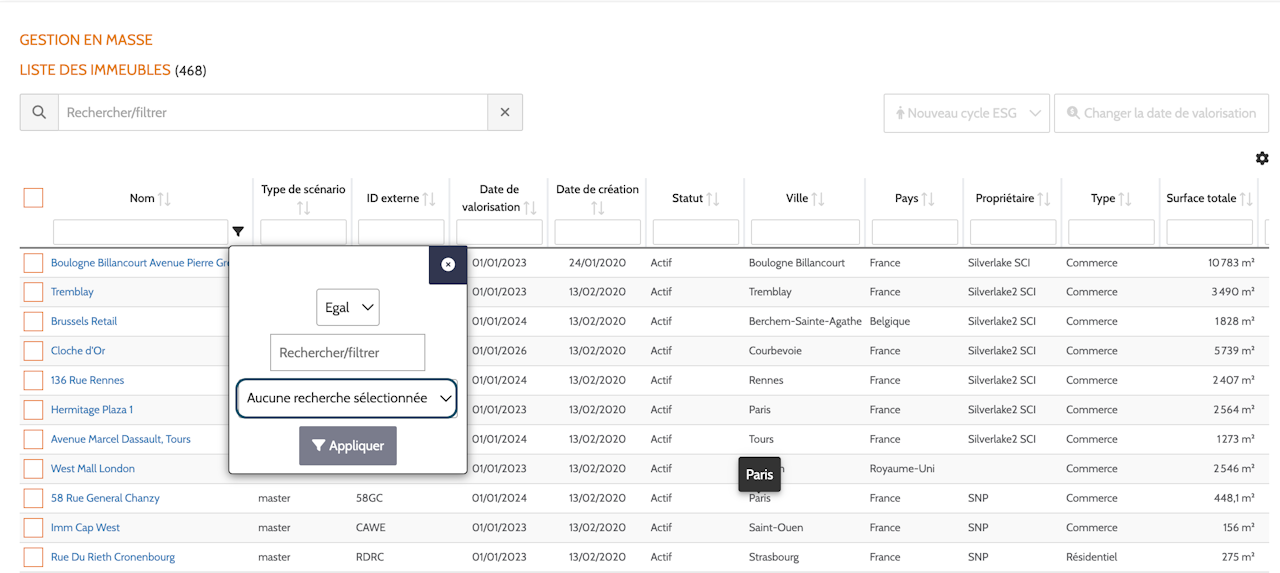
Task: Toggle the select-all header checkbox
Action: [x=33, y=198]
